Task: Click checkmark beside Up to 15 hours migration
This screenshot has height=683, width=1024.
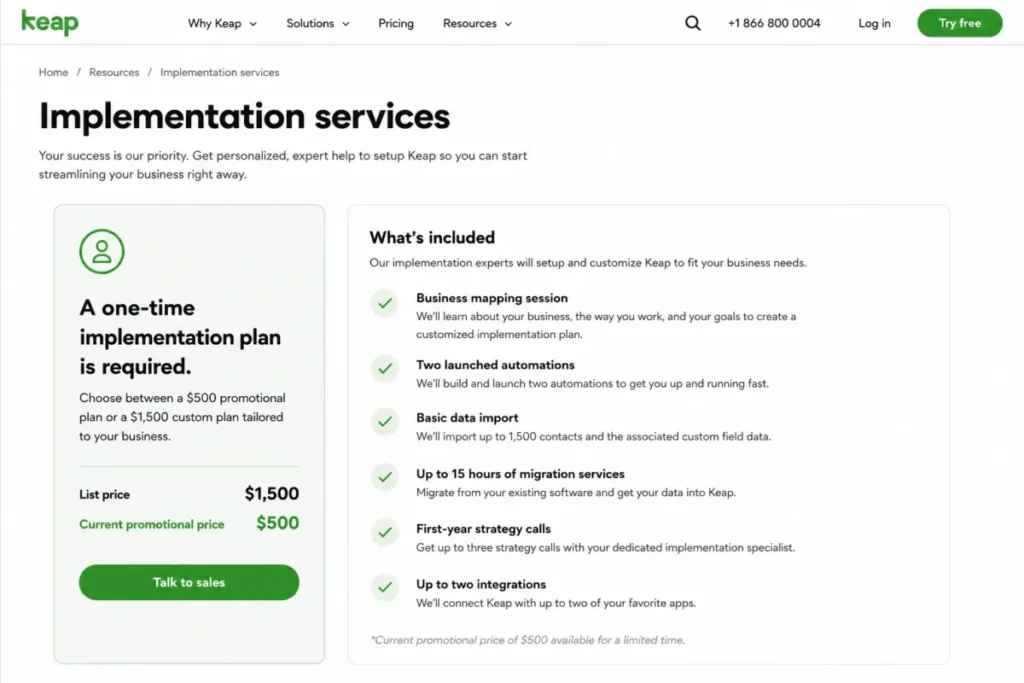Action: [x=385, y=477]
